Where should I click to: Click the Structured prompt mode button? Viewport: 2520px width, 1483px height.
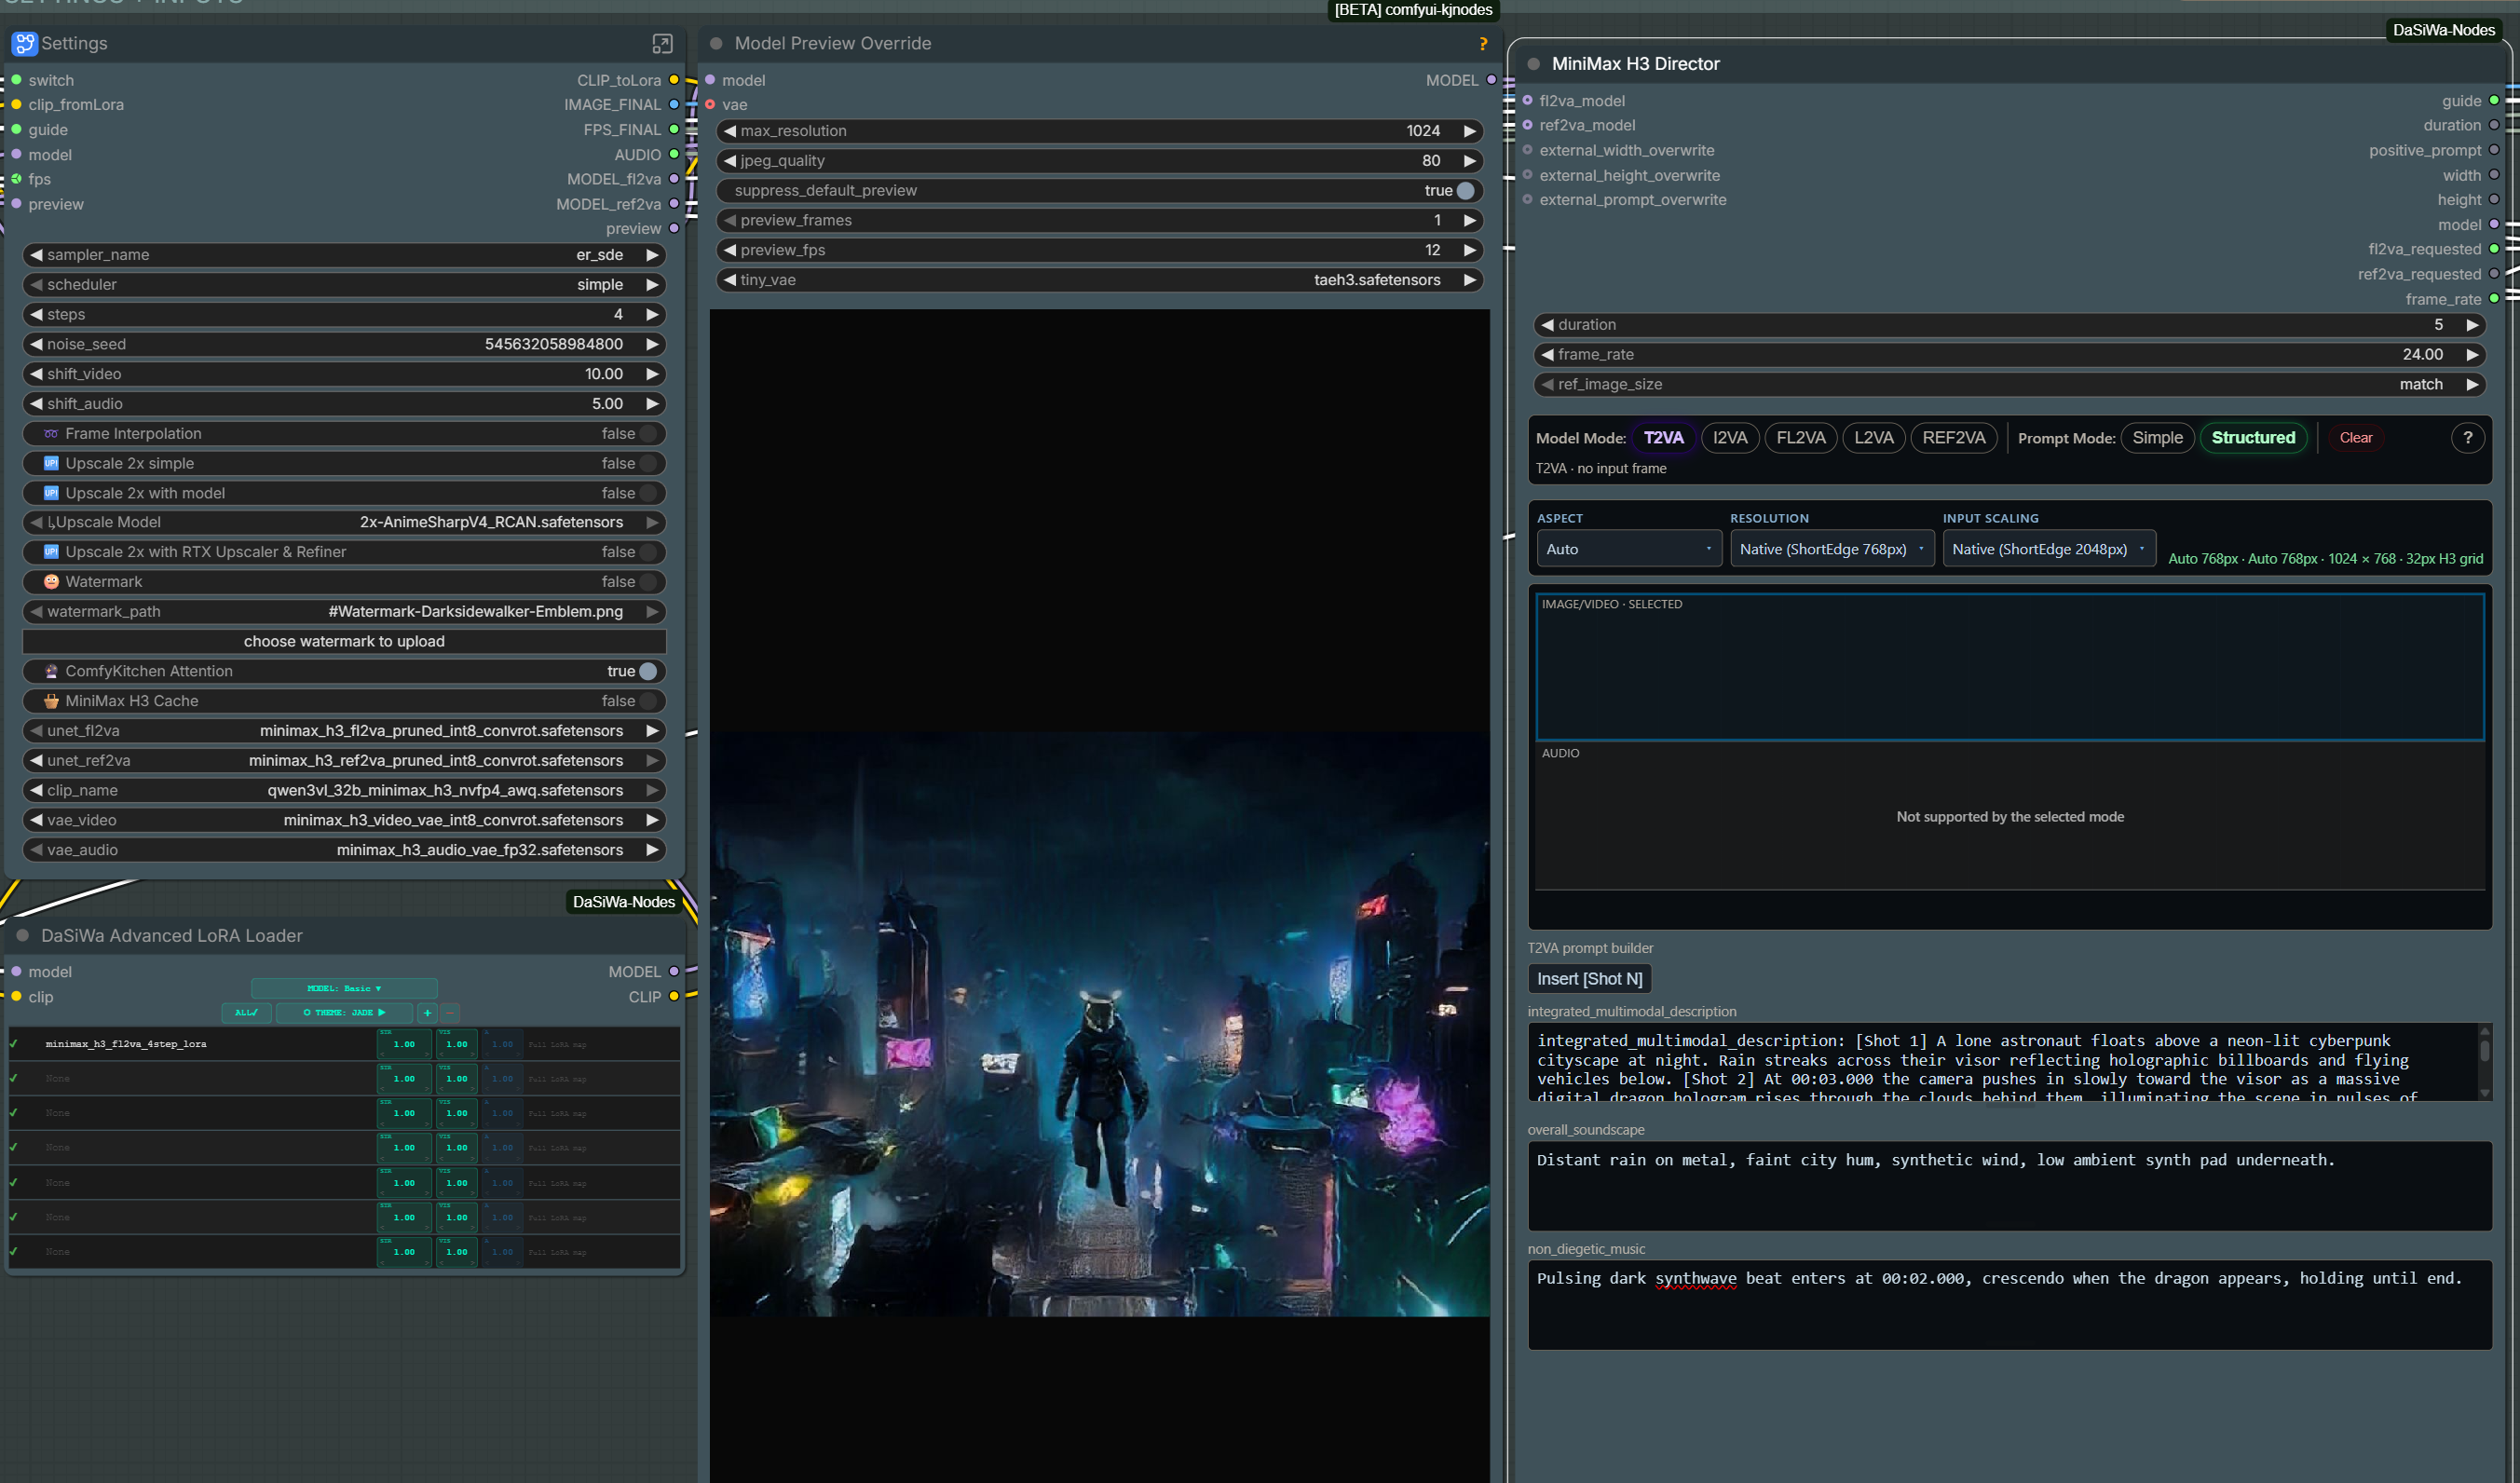point(2252,438)
